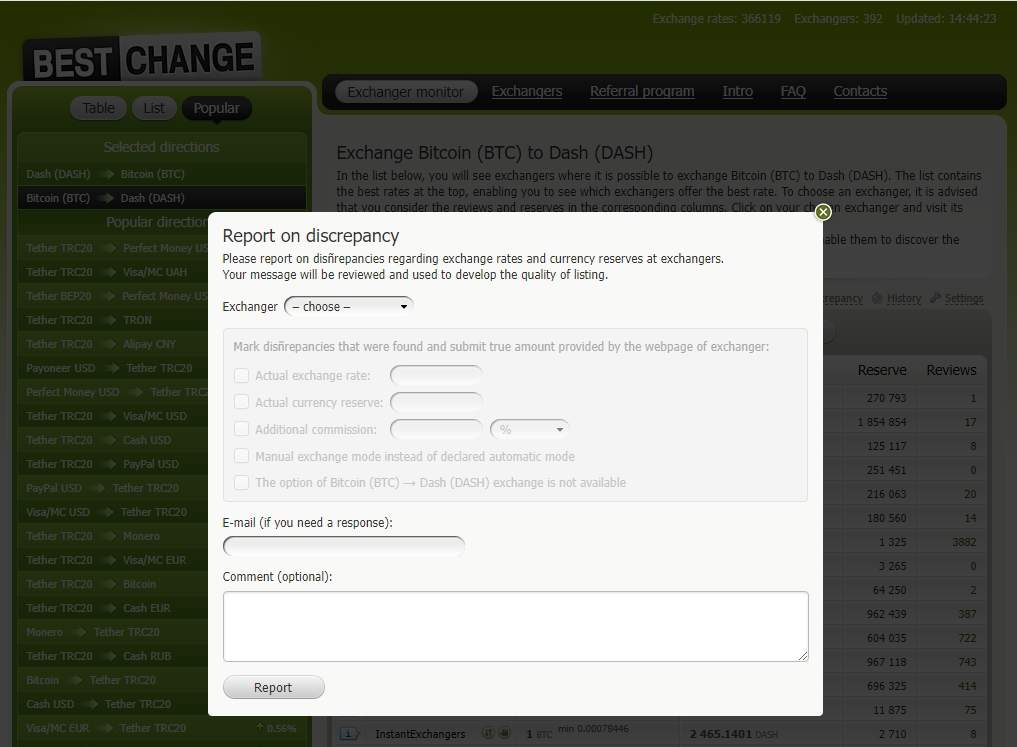Sort by the Reviews column header
1017x747 pixels.
click(951, 370)
